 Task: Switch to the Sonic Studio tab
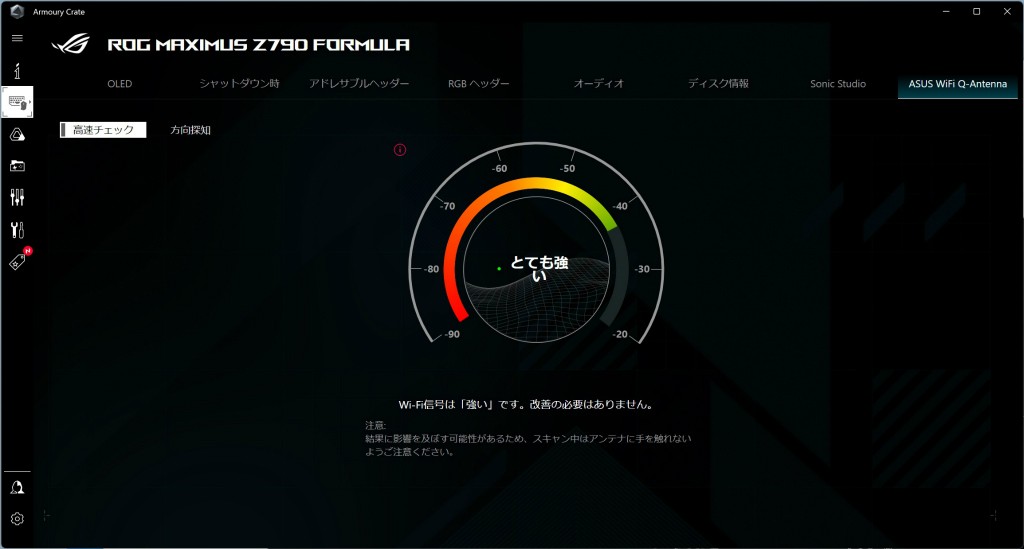pyautogui.click(x=838, y=84)
